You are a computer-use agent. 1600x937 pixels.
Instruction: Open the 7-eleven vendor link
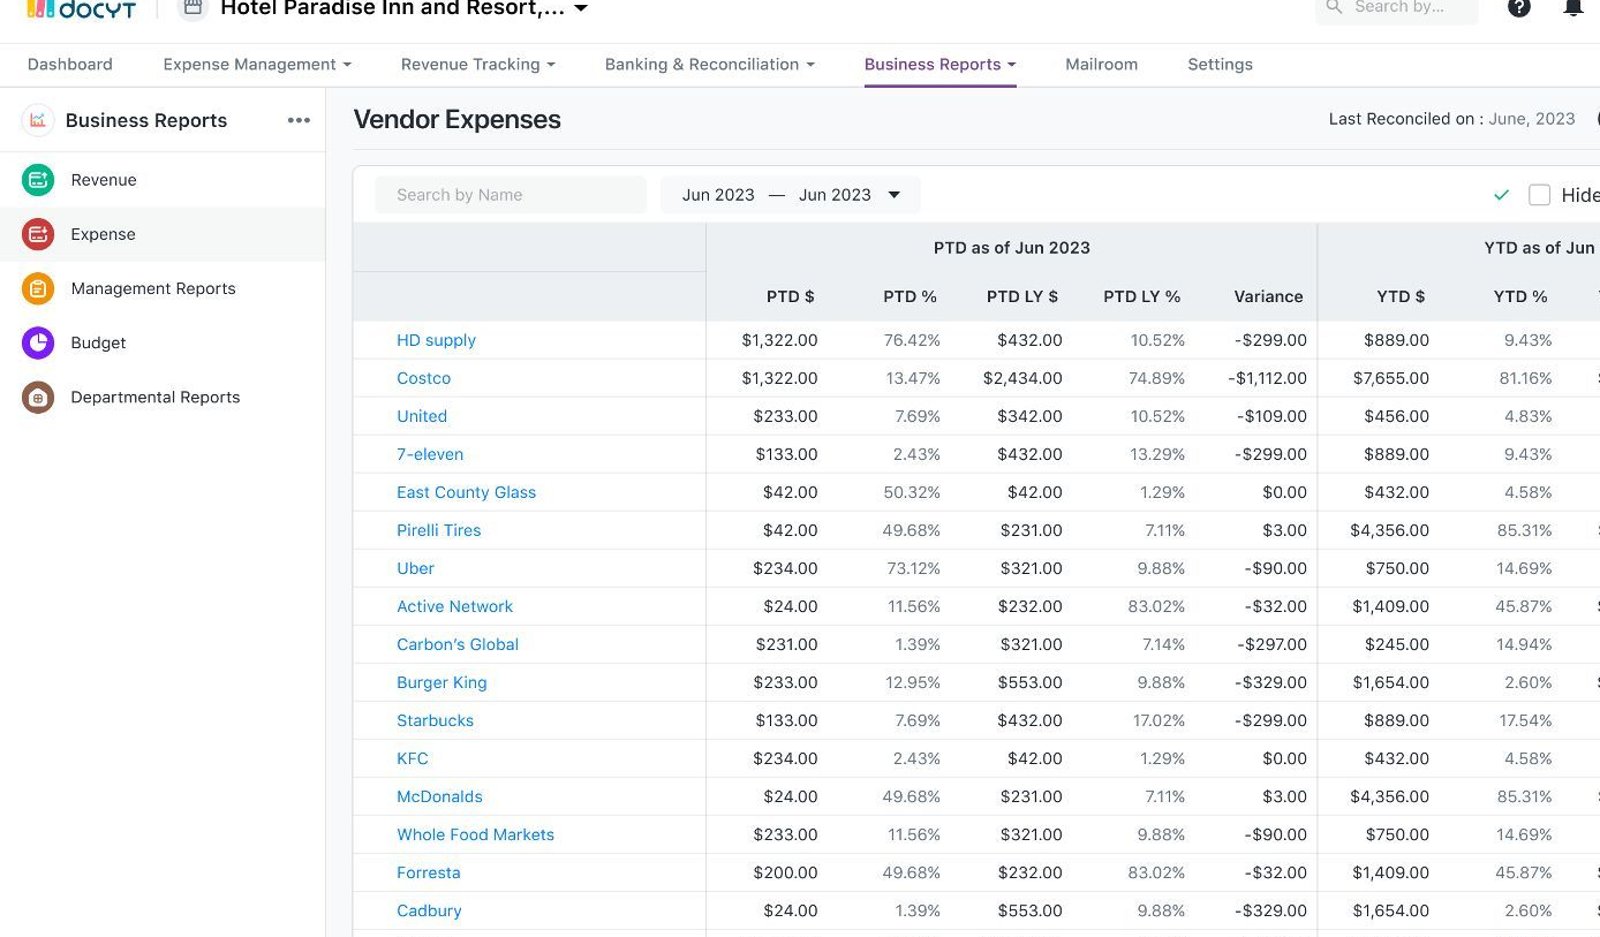(x=430, y=454)
